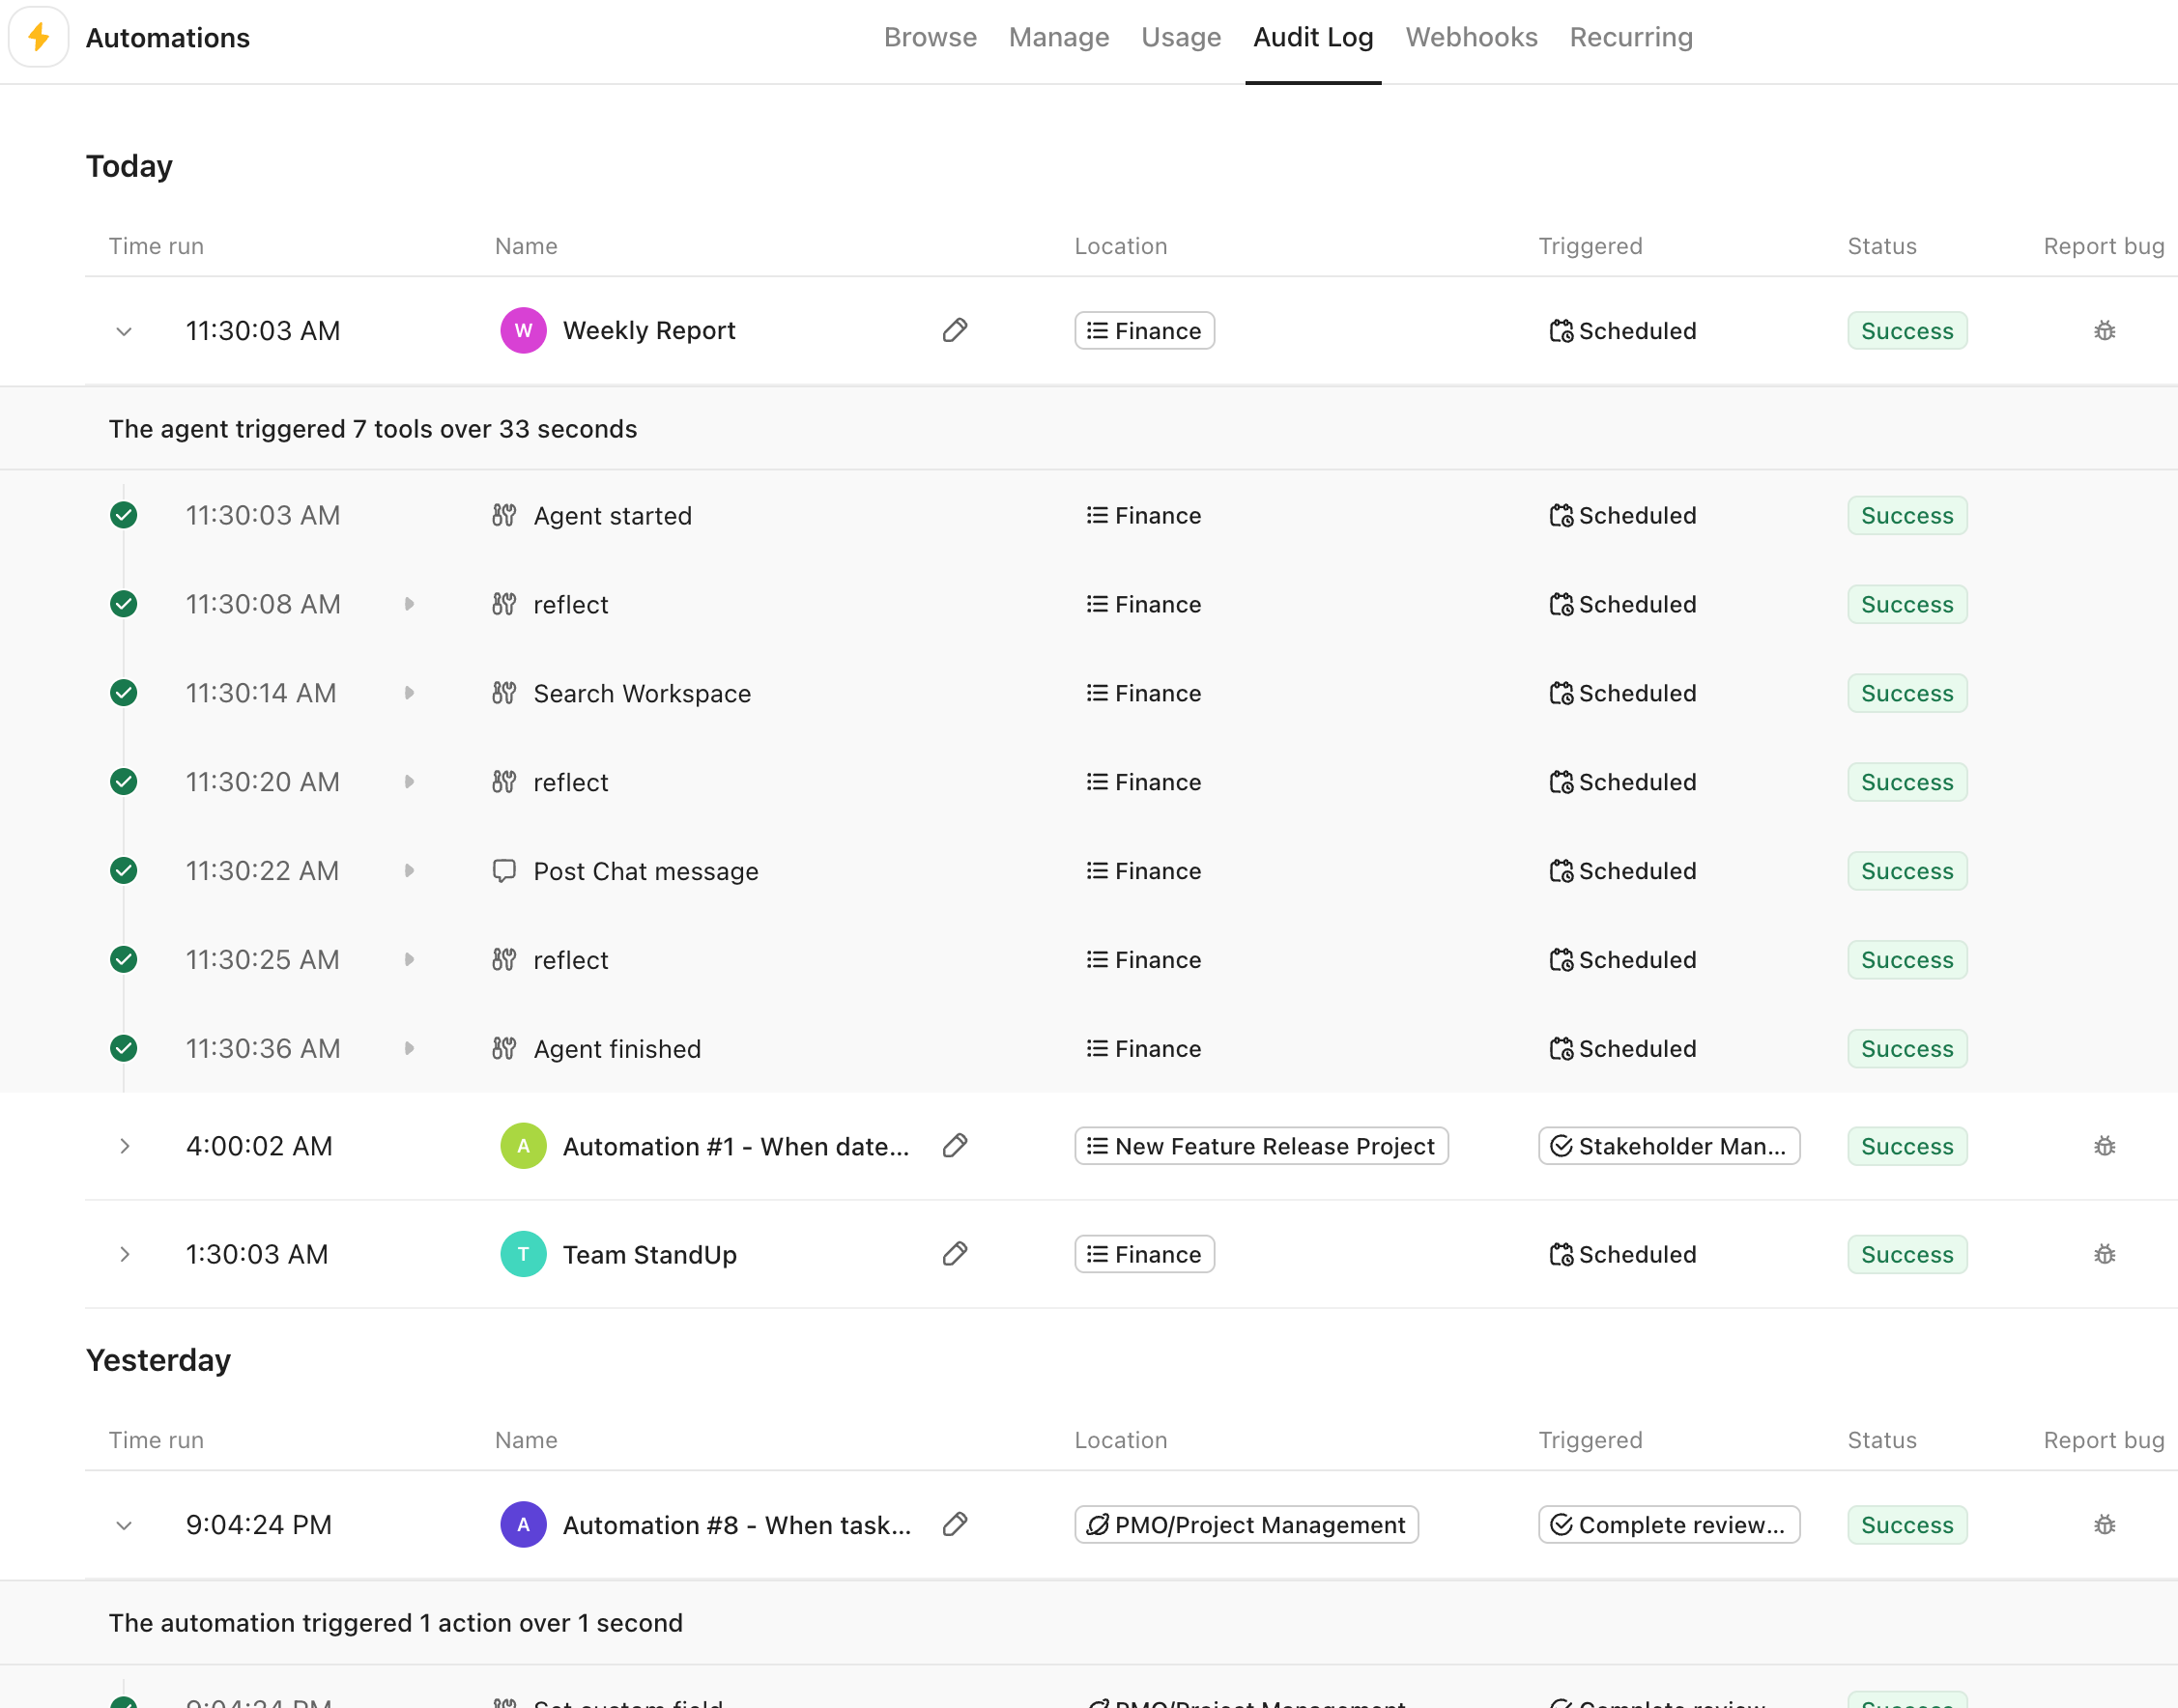Switch to the Webhooks tab
Screen dimensions: 2178x1708
coord(1471,37)
